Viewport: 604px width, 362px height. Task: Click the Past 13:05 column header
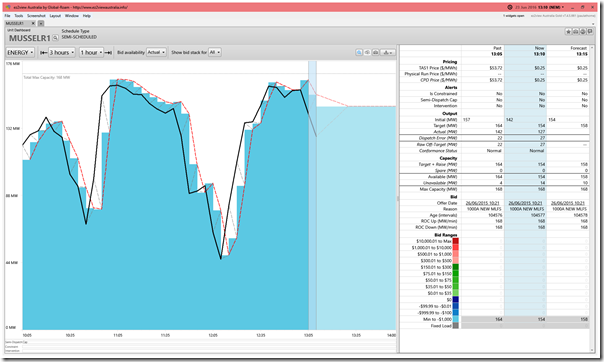point(483,51)
